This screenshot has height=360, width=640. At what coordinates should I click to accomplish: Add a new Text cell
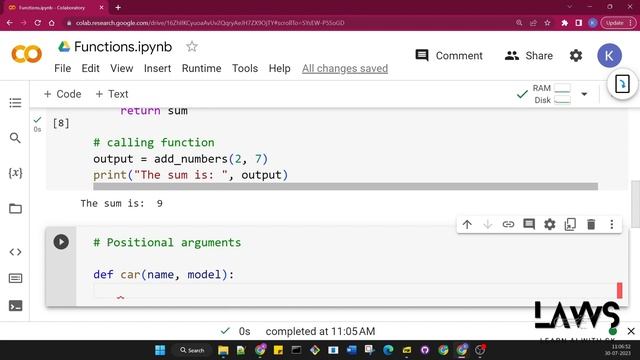coord(111,94)
